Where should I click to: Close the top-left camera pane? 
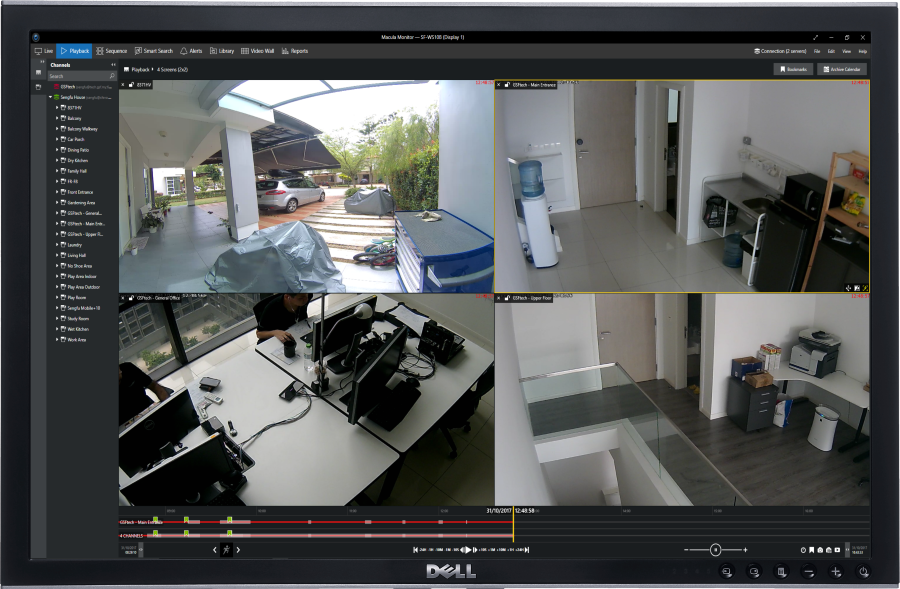point(123,85)
